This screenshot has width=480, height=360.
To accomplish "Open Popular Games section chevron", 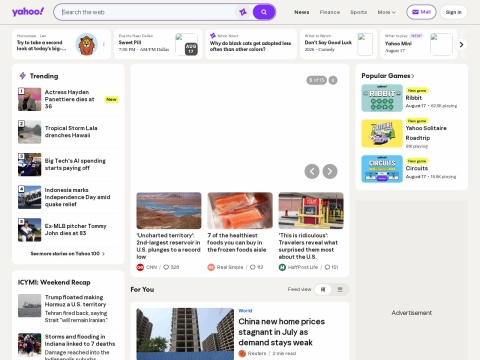I will pos(413,76).
